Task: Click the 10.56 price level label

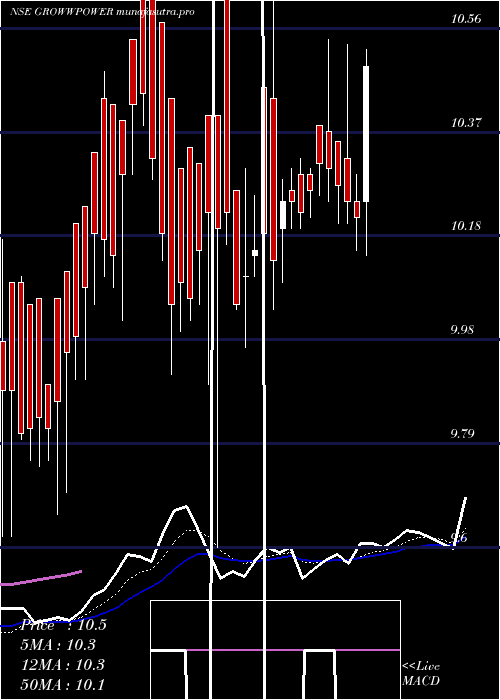Action: pos(466,19)
